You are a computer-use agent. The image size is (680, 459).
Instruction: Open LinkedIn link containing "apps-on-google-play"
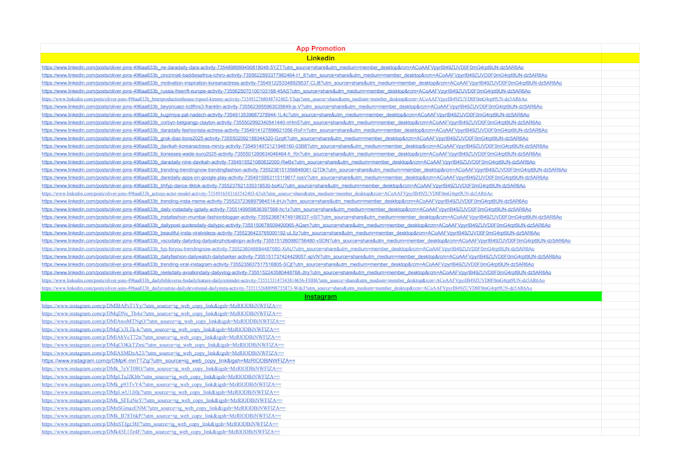pos(295,177)
